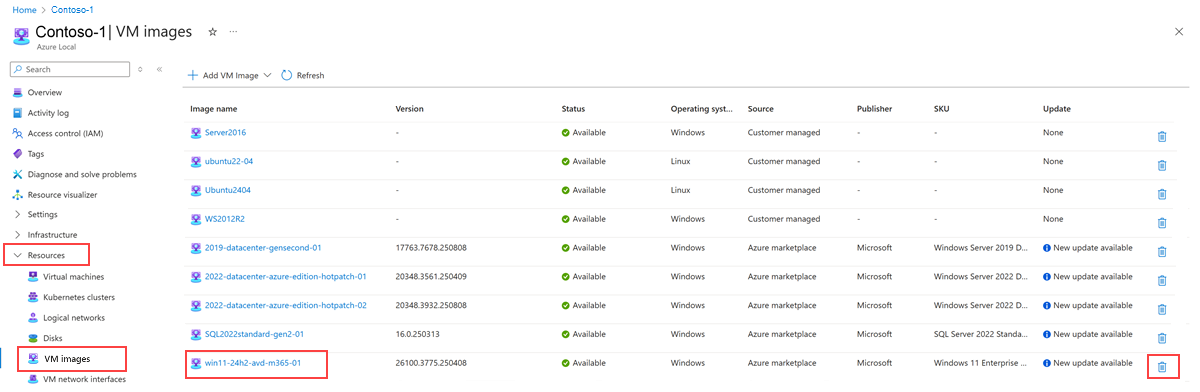Image resolution: width=1200 pixels, height=392 pixels.
Task: Click 'SQL Server 2022 Standa...' SKU cell
Action: (981, 334)
